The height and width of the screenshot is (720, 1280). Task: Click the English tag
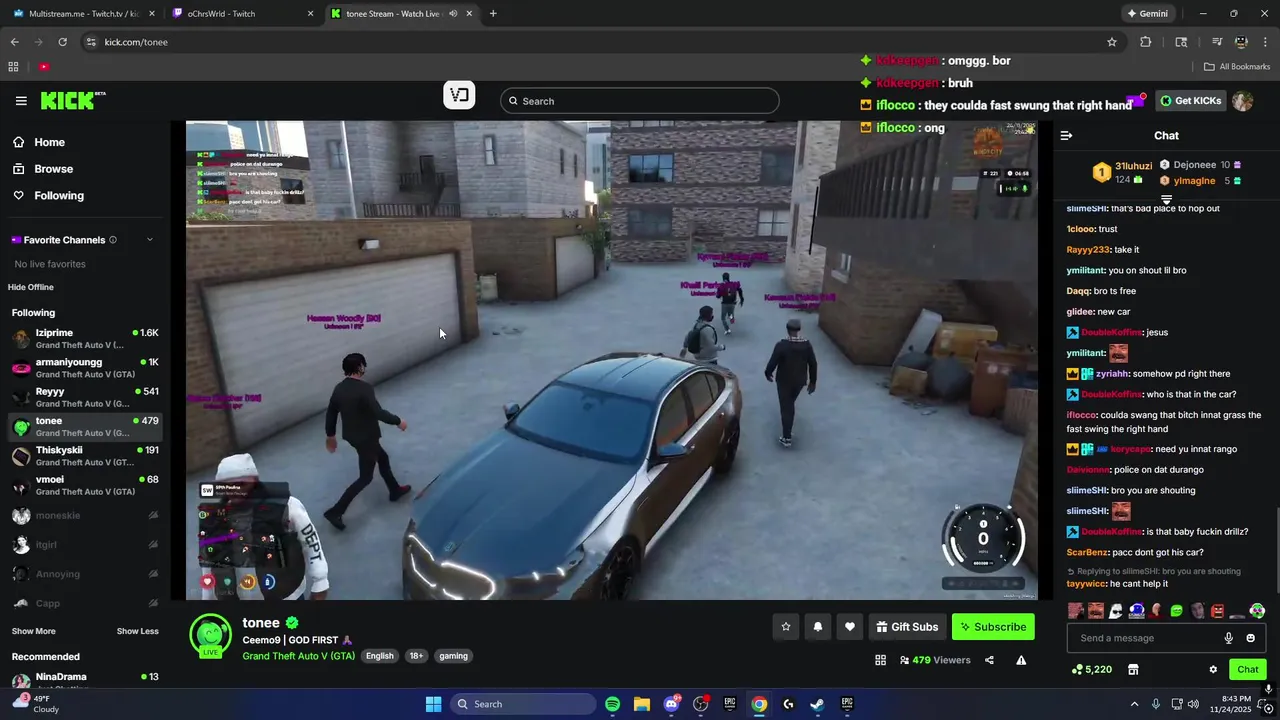coord(379,656)
